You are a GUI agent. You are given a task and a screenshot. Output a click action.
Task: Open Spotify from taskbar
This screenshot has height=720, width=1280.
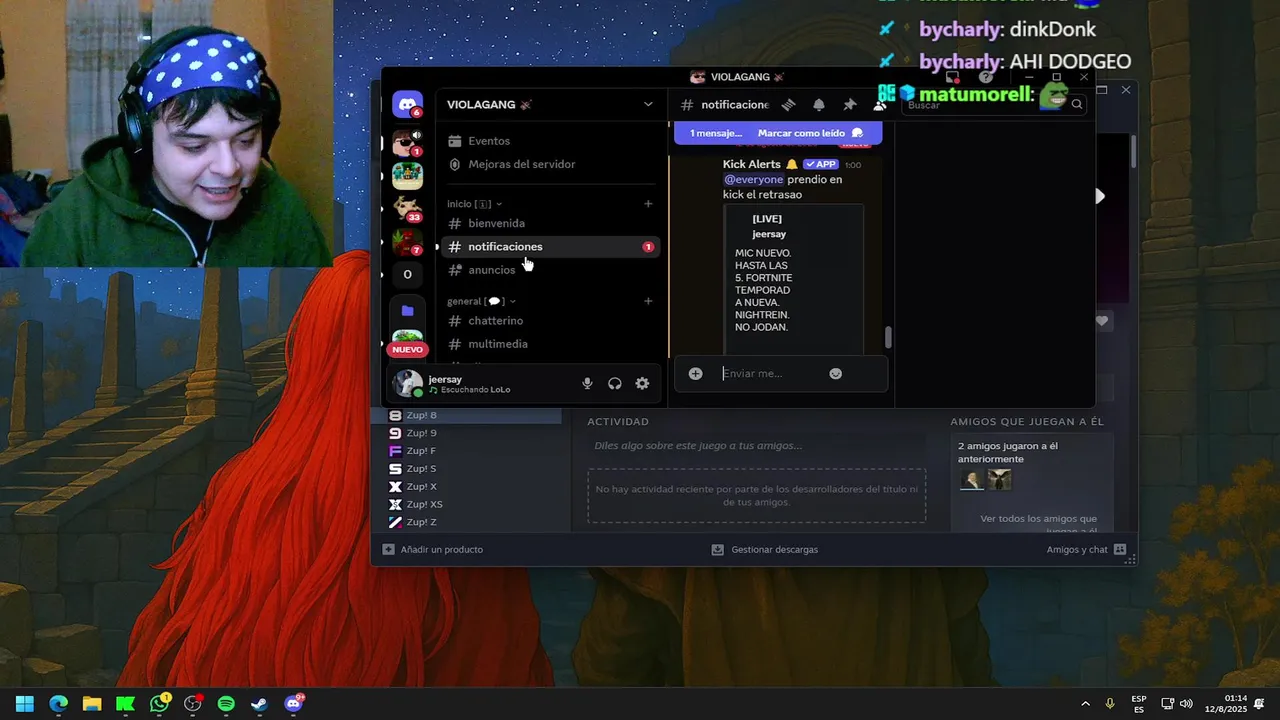(x=226, y=704)
